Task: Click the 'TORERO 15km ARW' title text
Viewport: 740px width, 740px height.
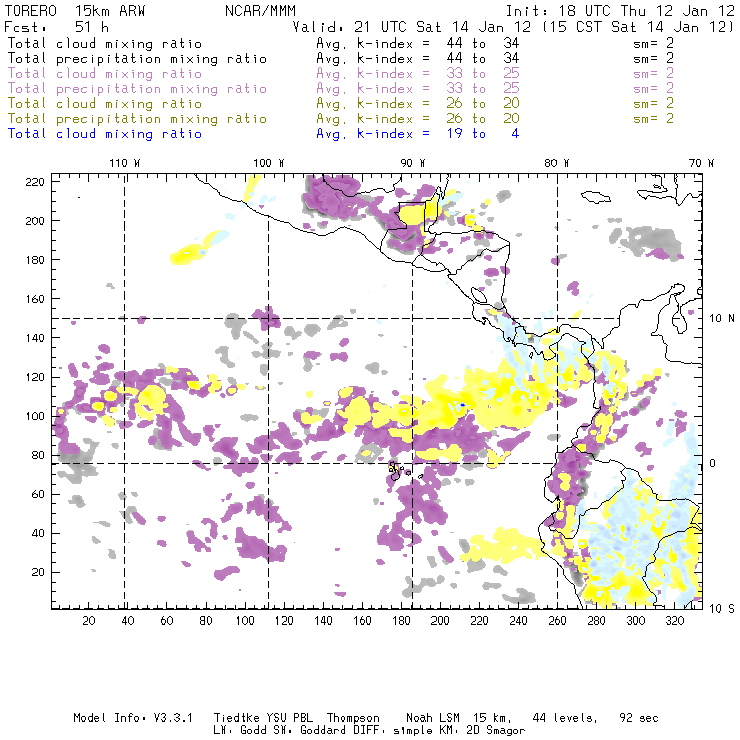Action: point(75,11)
